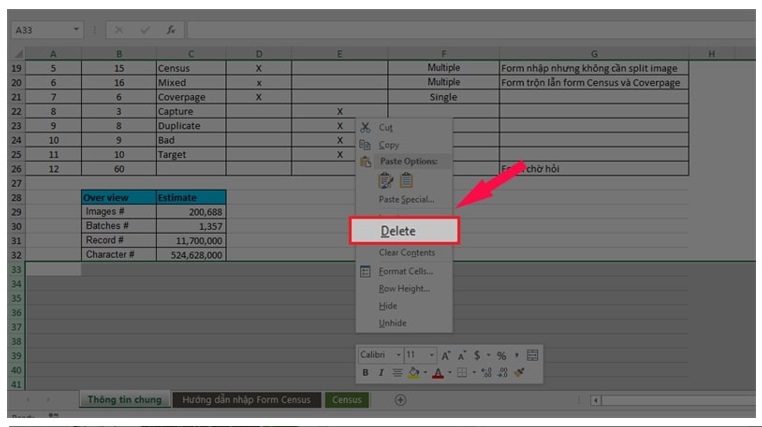762x427 pixels.
Task: Open the Hướng dẫn nhập Form Census sheet
Action: pos(247,400)
